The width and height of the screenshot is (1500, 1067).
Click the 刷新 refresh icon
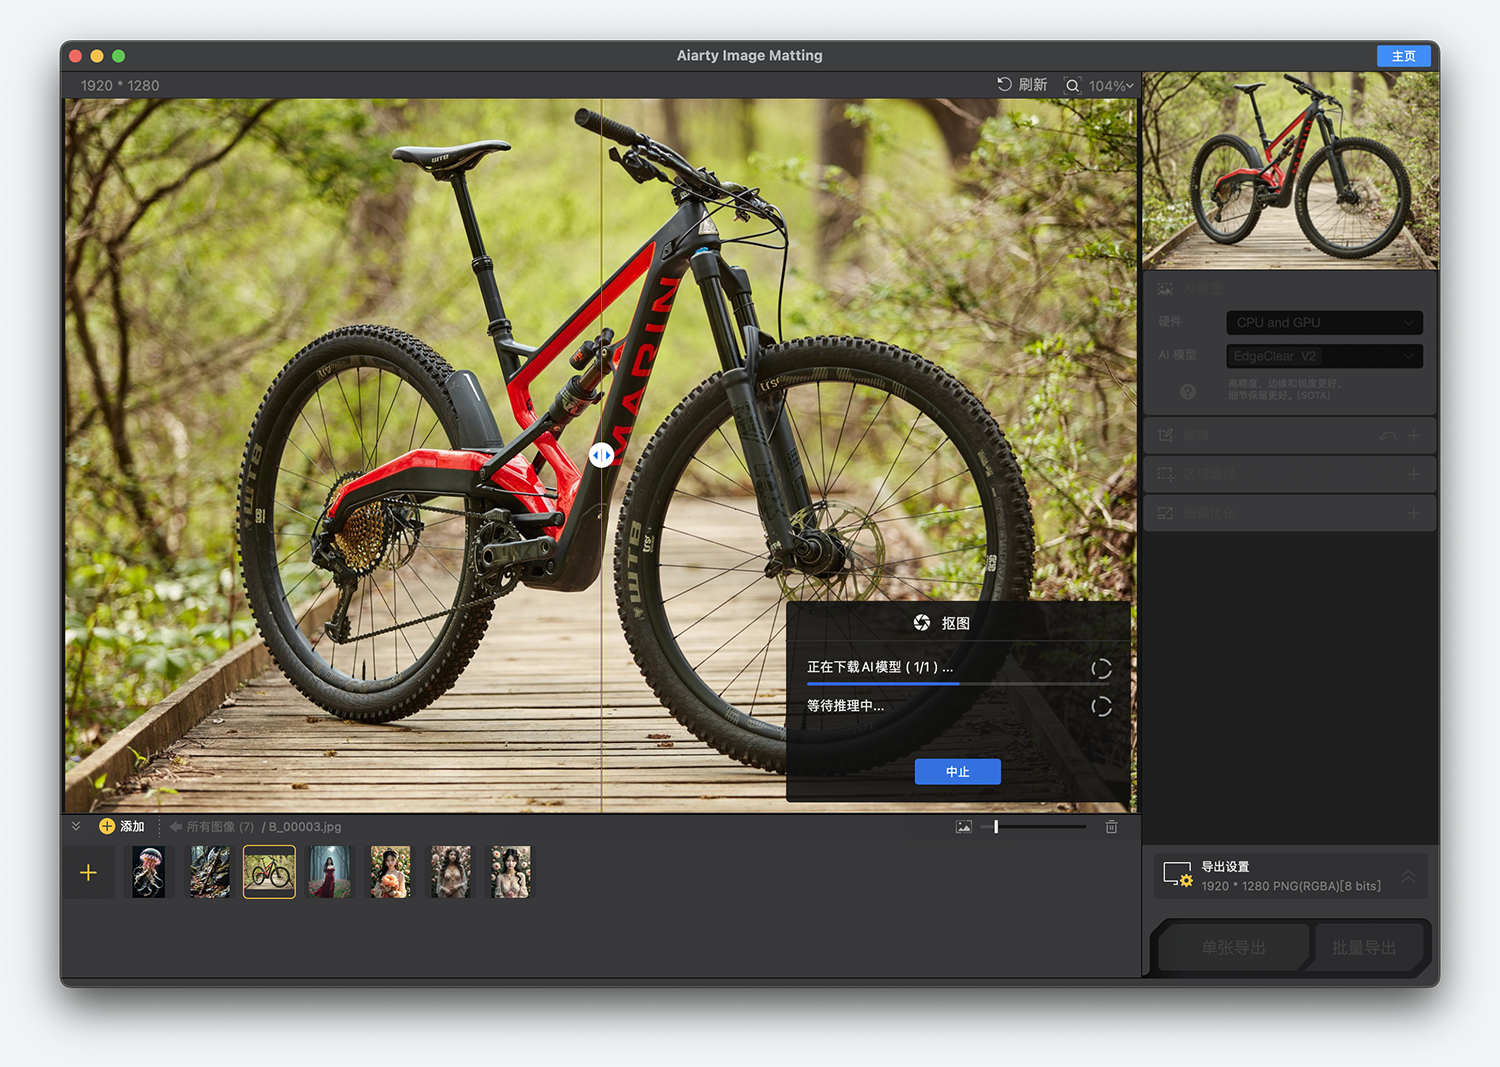point(1005,85)
